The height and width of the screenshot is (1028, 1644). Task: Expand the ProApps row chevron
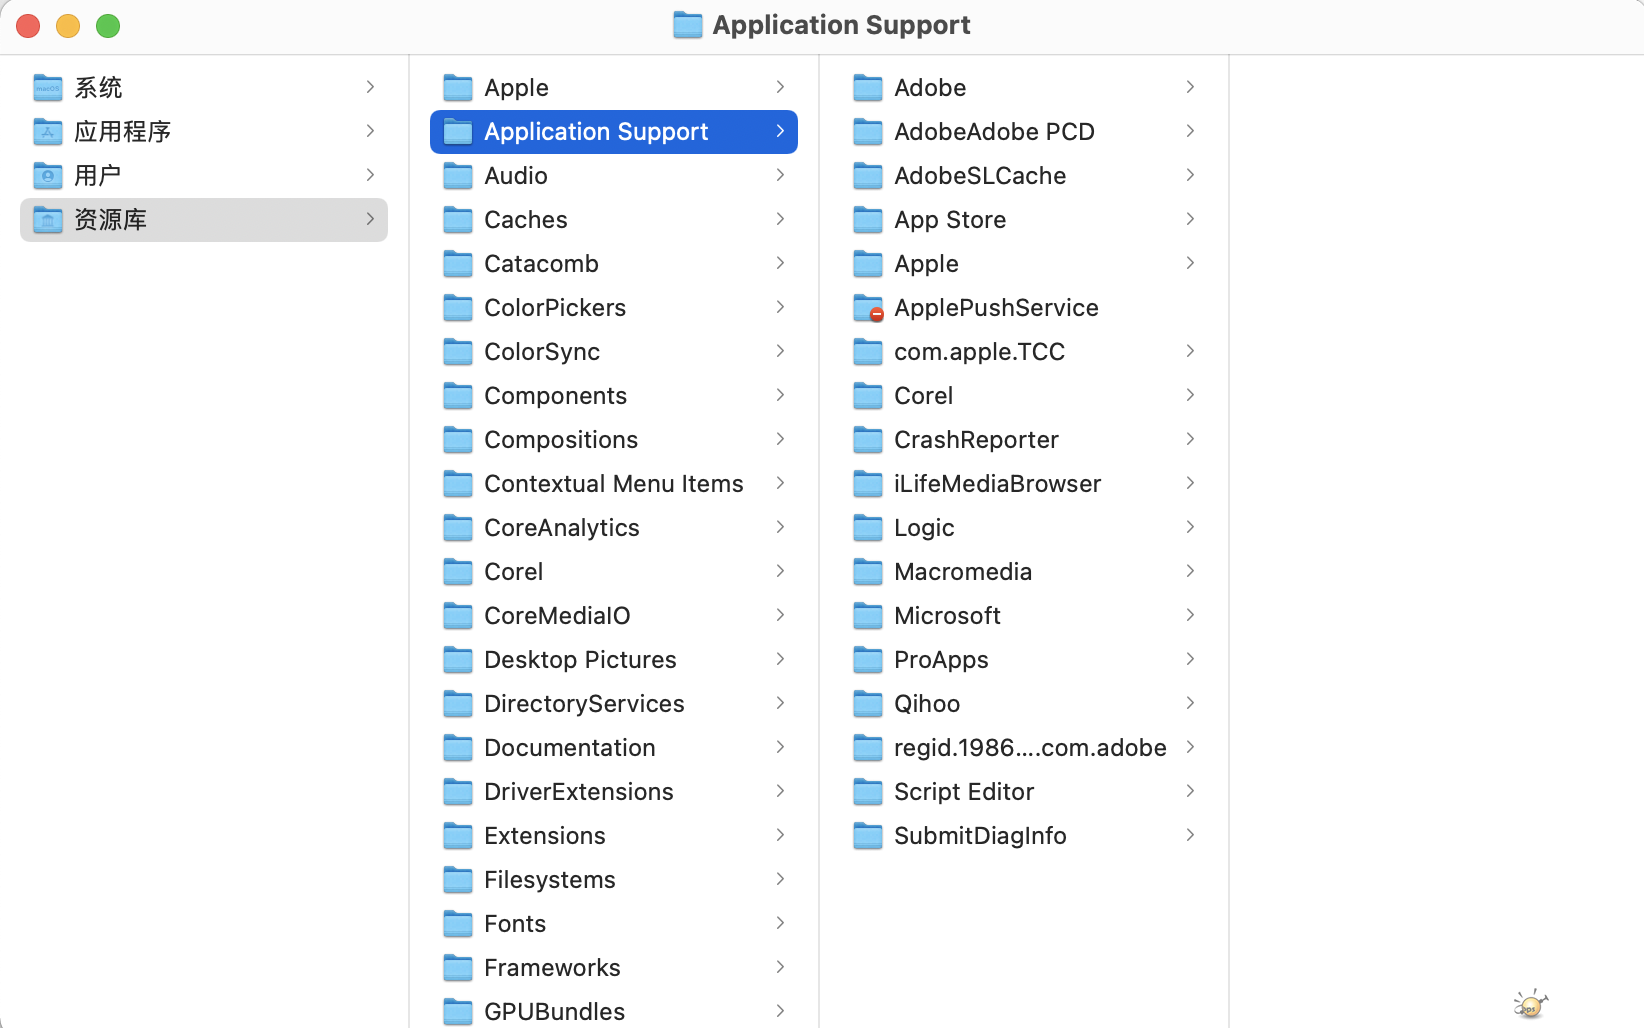coord(1190,659)
